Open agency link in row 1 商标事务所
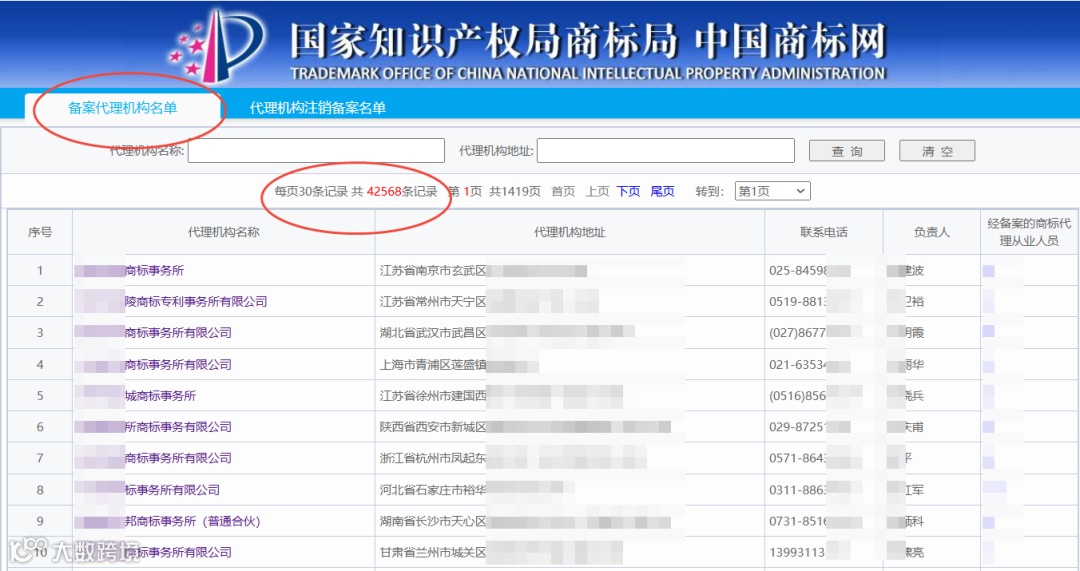This screenshot has height=571, width=1080. (x=154, y=271)
